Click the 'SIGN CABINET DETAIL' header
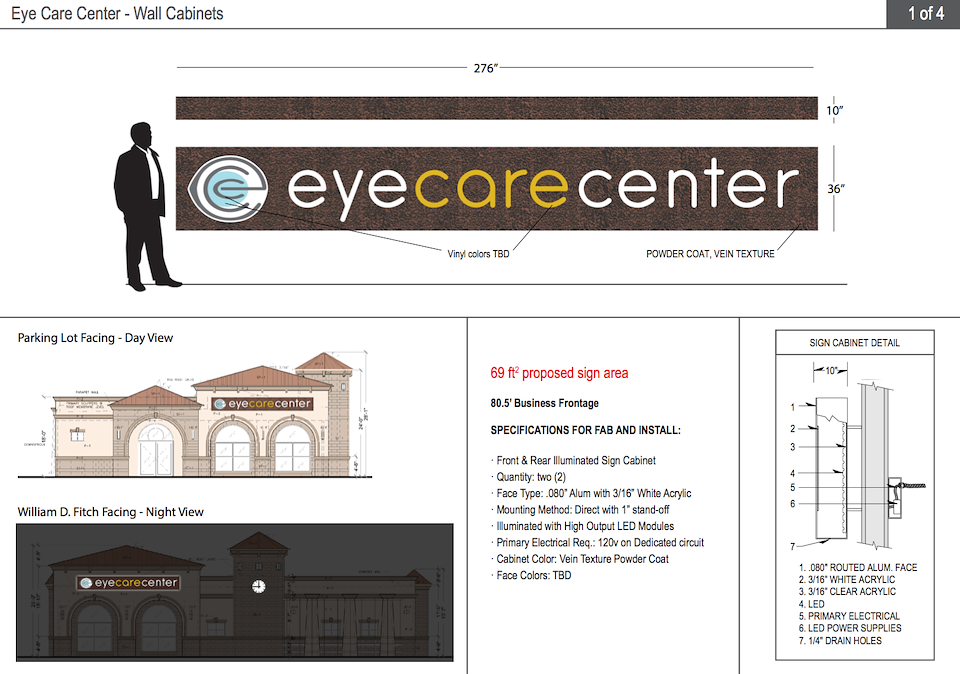Image resolution: width=960 pixels, height=674 pixels. [855, 343]
